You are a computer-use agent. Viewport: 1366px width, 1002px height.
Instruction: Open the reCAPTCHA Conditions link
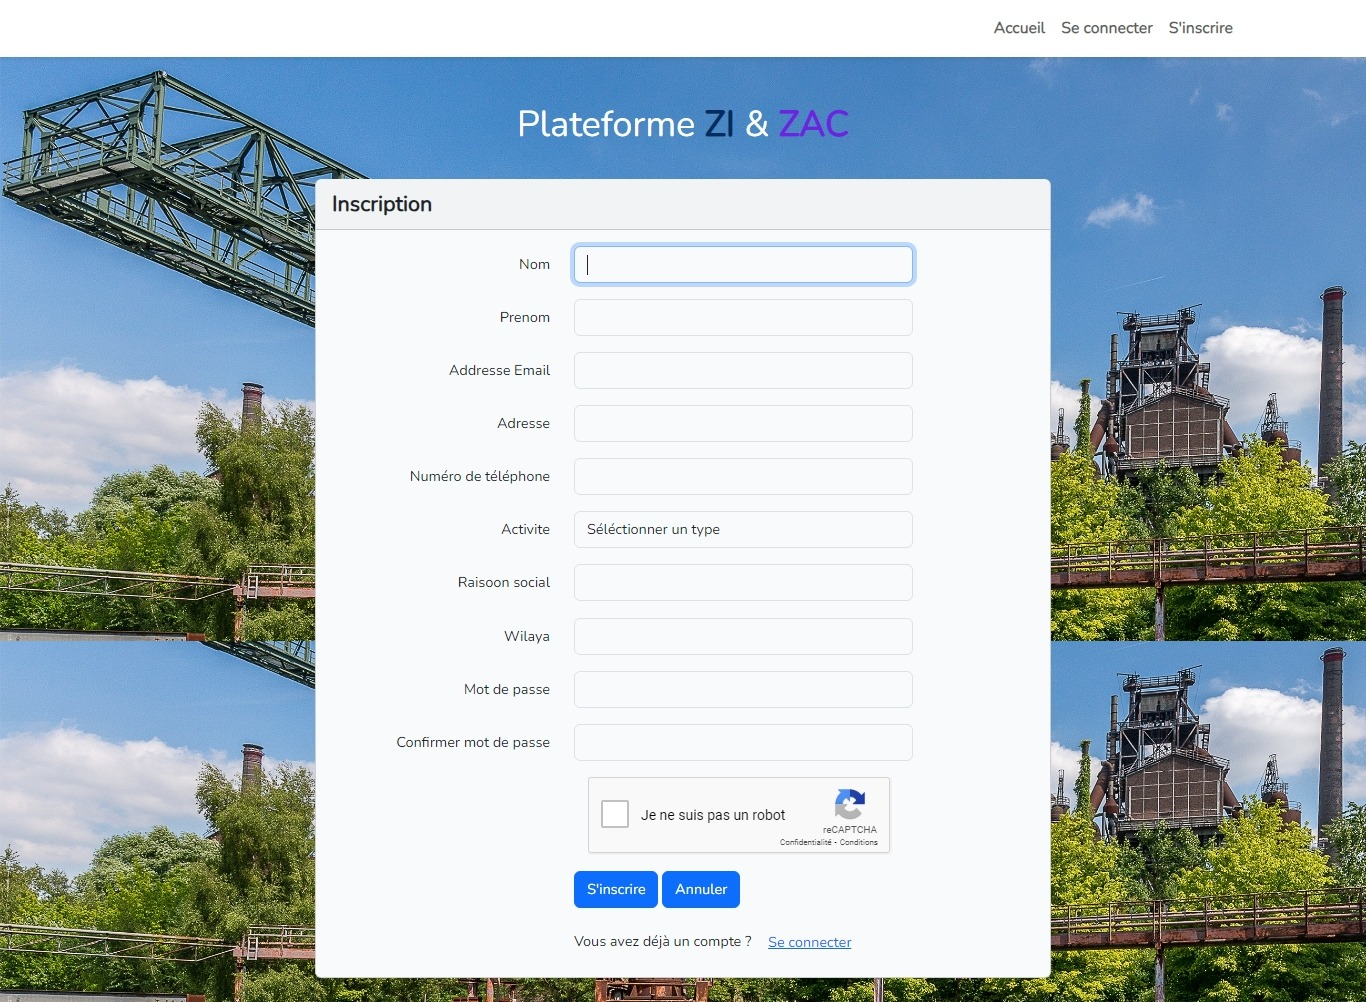click(x=859, y=842)
